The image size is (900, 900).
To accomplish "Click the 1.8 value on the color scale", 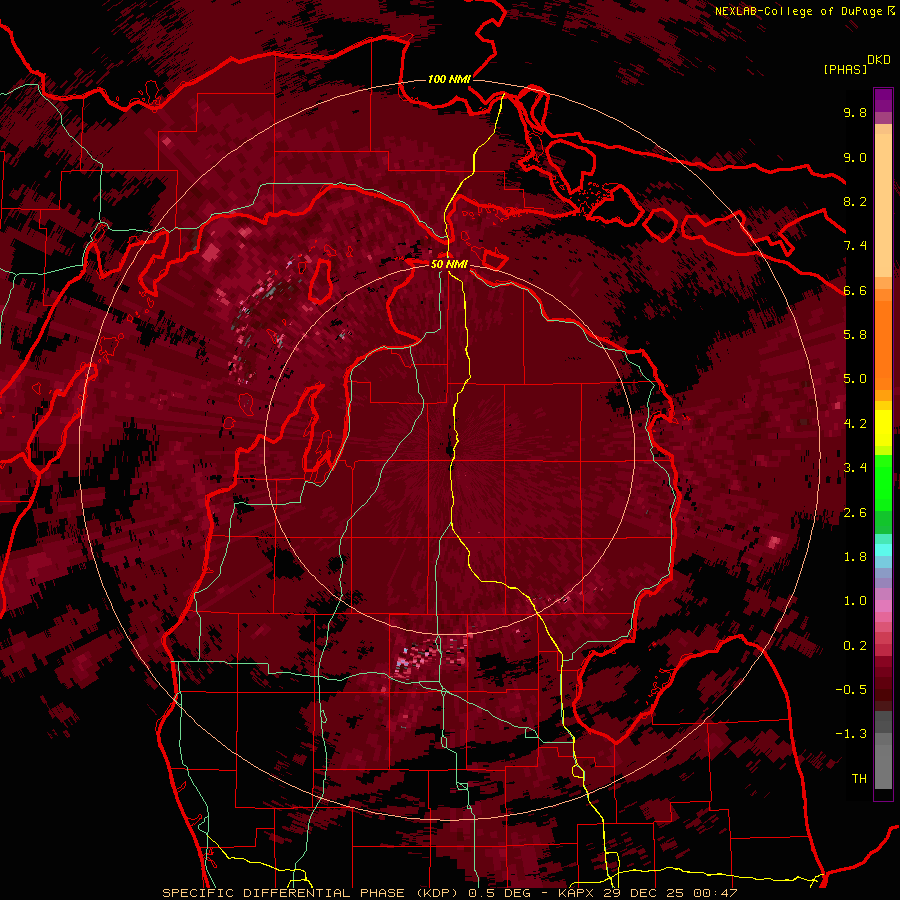I will coord(855,557).
